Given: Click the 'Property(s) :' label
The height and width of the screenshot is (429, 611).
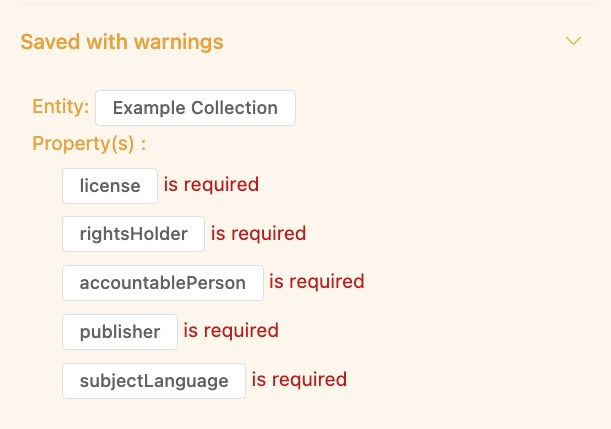Looking at the screenshot, I should point(89,144).
